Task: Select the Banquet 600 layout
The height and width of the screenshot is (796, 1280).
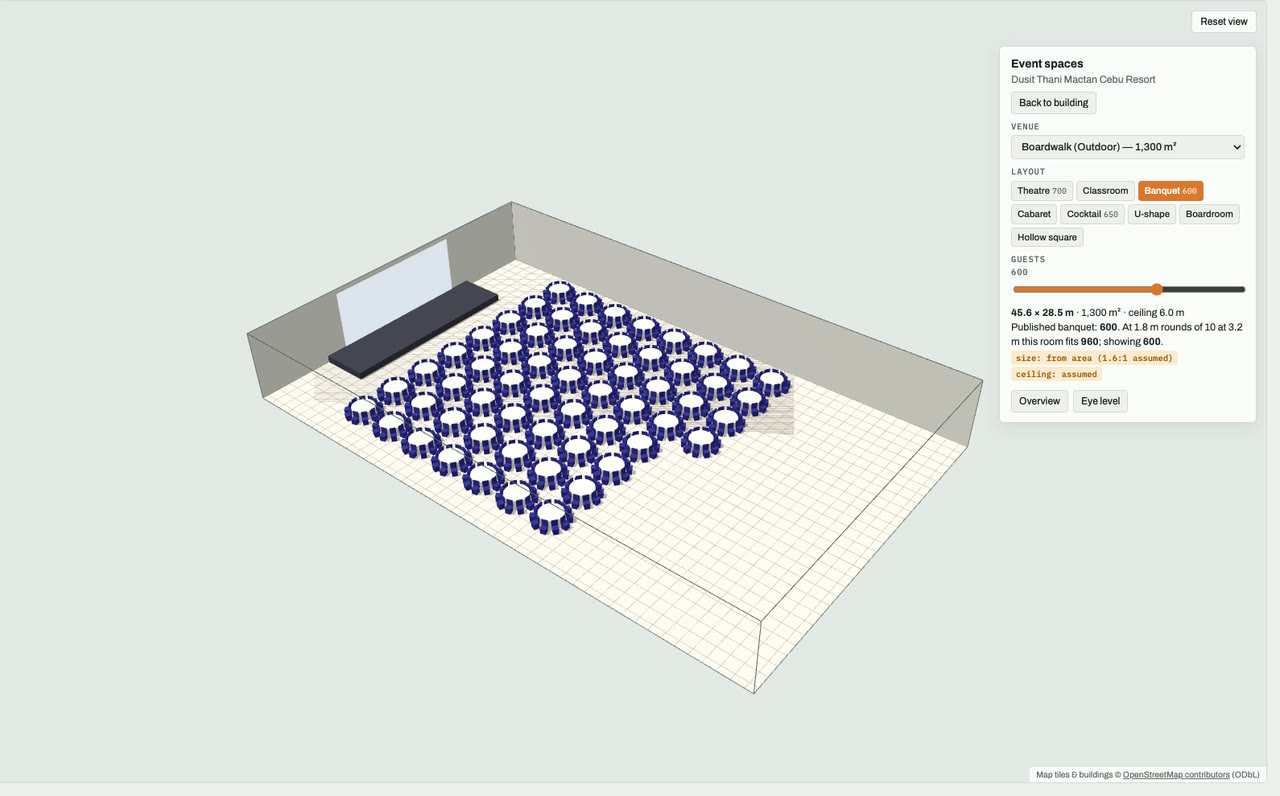Action: [x=1170, y=191]
